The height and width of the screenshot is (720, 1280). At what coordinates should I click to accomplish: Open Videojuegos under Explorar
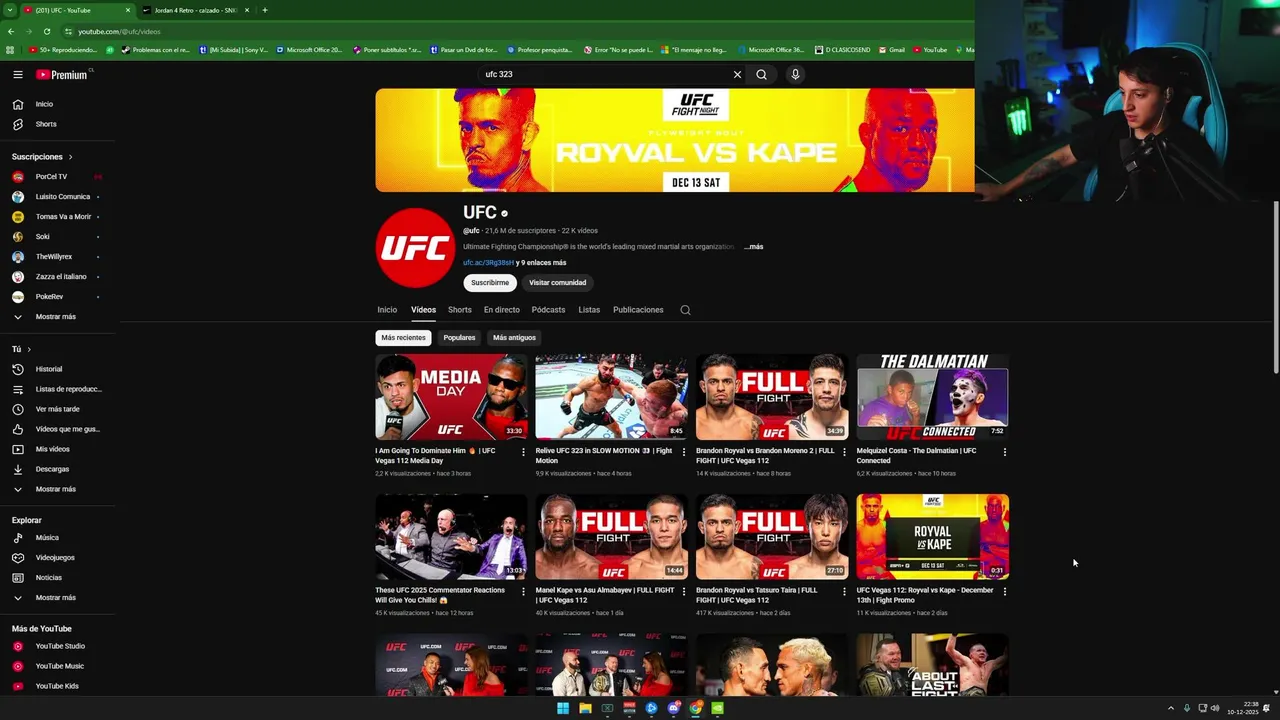(x=55, y=558)
